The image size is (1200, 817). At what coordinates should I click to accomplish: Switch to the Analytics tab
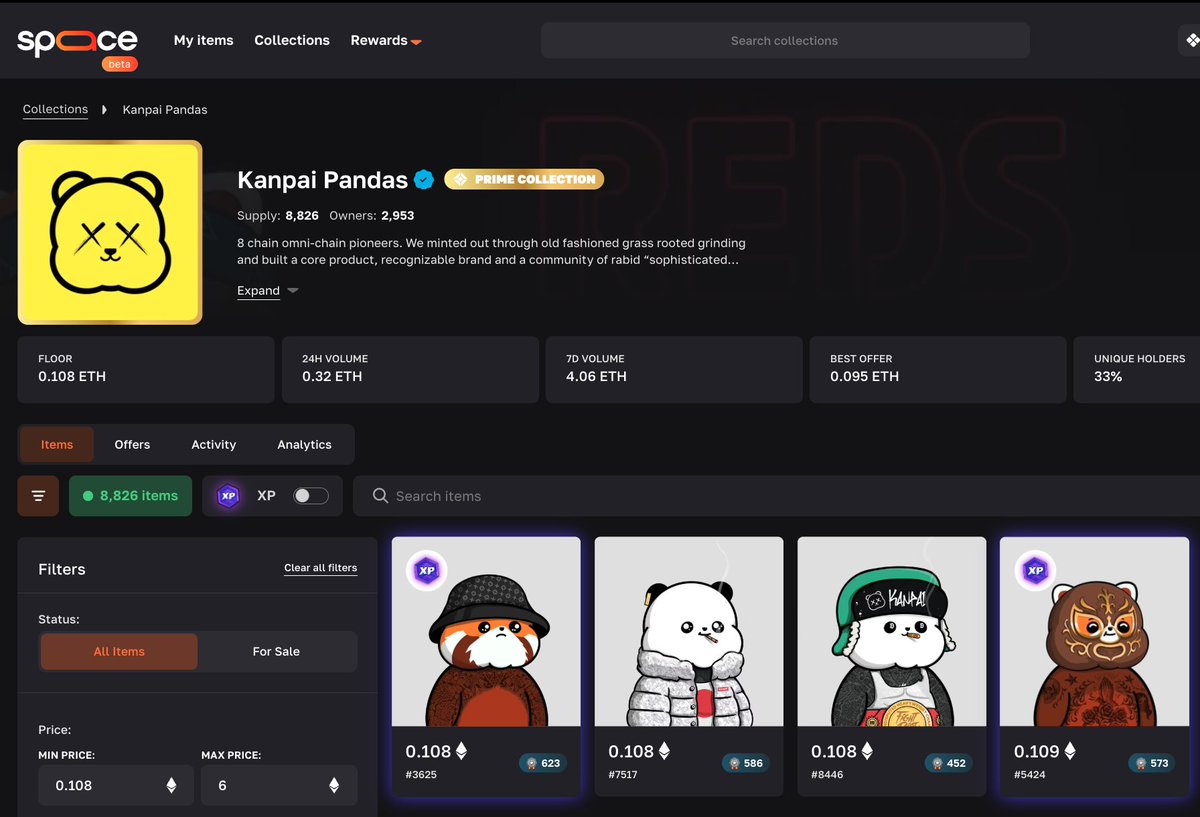click(x=304, y=444)
